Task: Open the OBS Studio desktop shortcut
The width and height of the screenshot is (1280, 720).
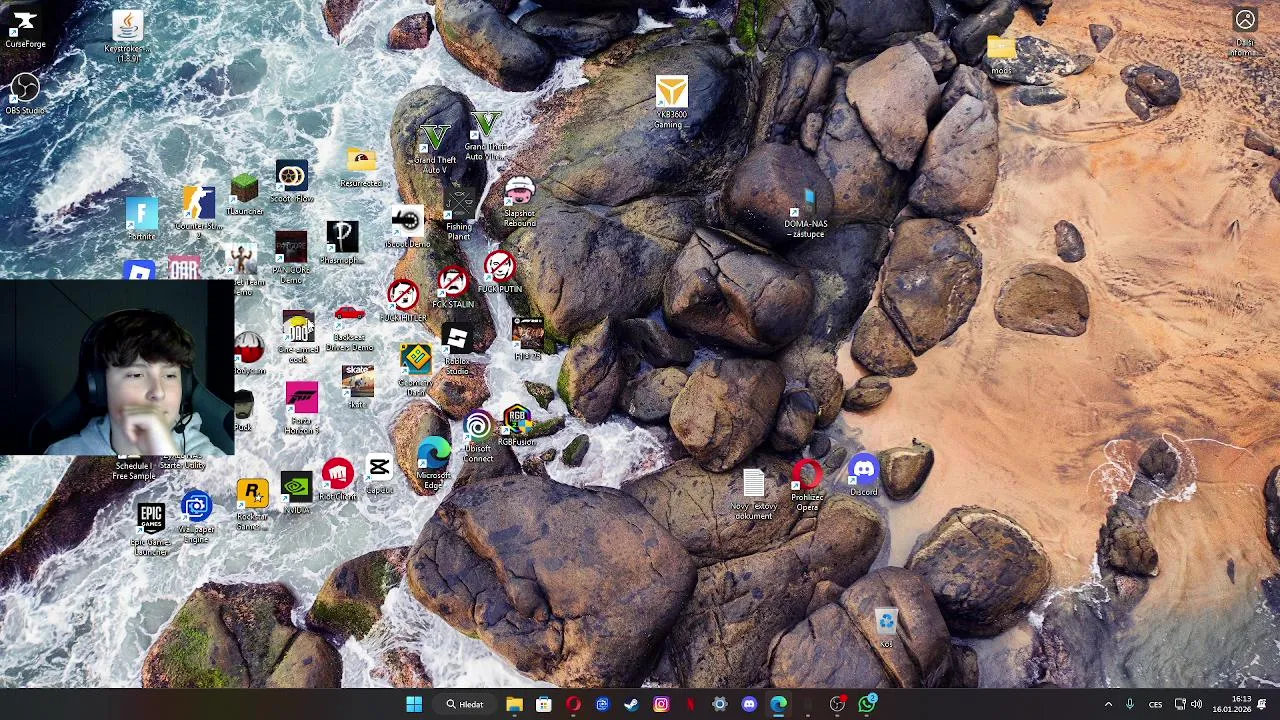Action: click(x=25, y=94)
